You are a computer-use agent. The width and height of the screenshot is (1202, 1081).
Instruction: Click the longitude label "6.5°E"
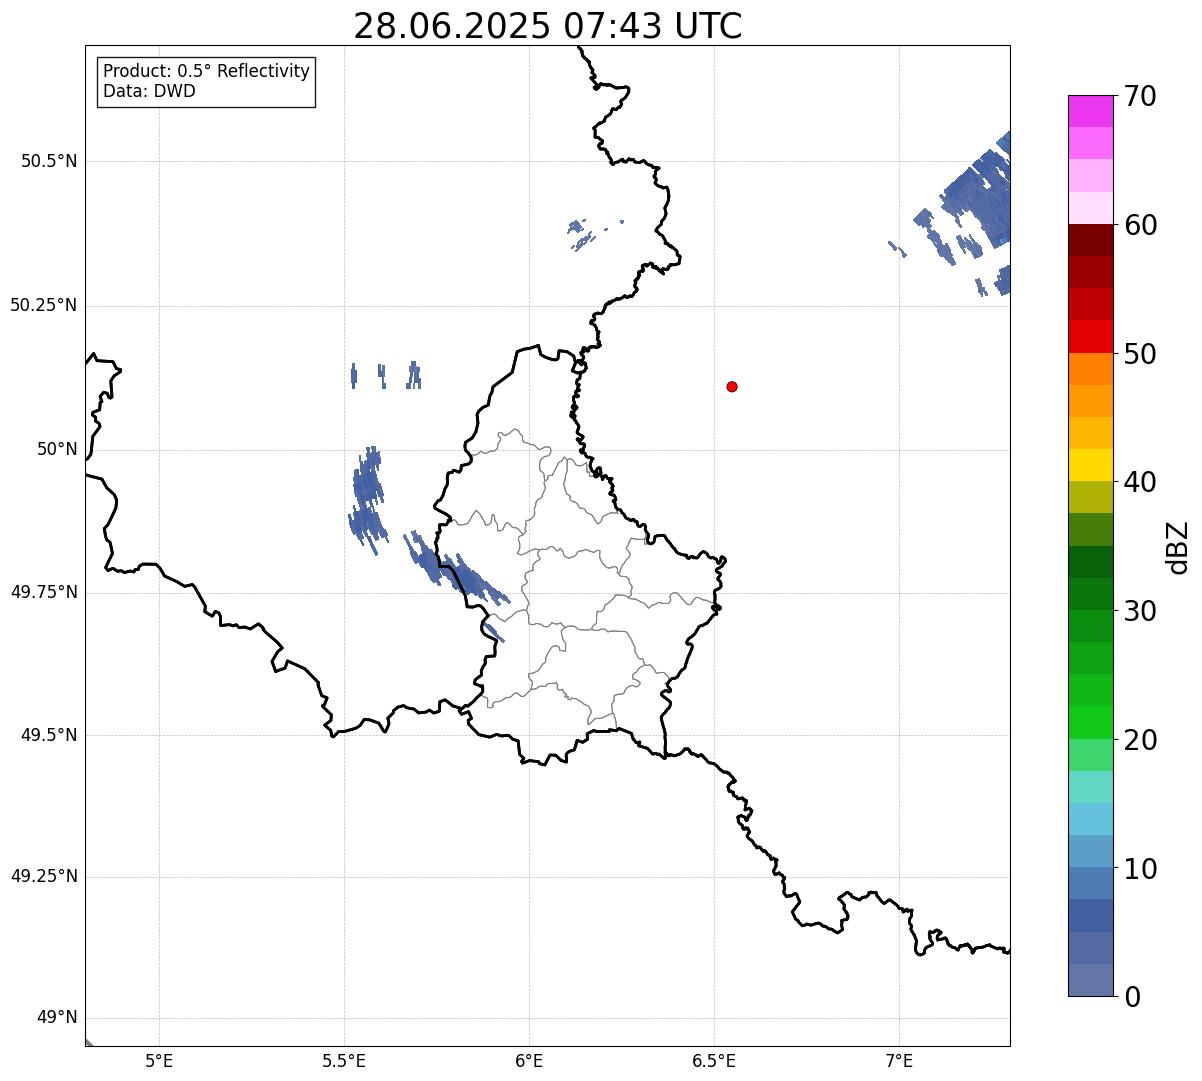(x=714, y=1060)
